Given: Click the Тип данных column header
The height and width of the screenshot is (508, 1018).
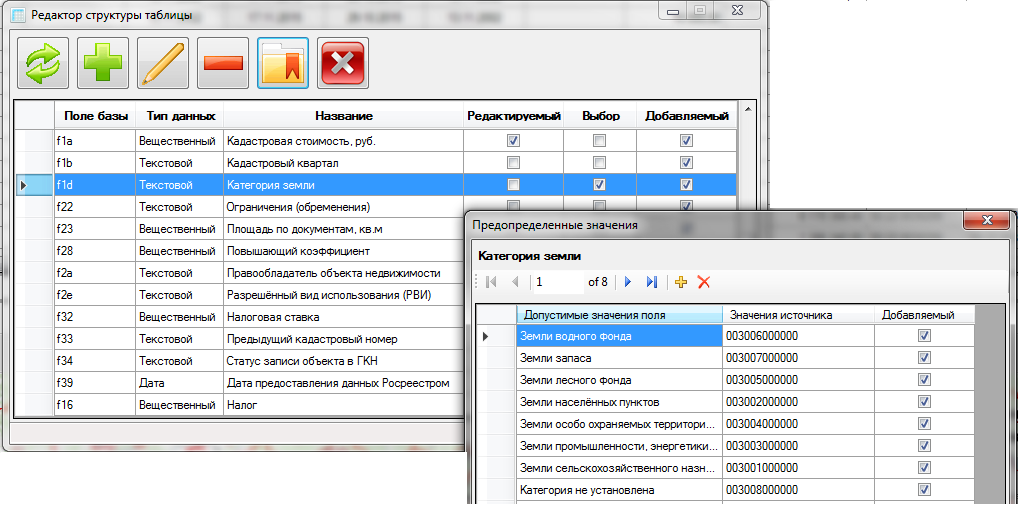Looking at the screenshot, I should point(180,116).
